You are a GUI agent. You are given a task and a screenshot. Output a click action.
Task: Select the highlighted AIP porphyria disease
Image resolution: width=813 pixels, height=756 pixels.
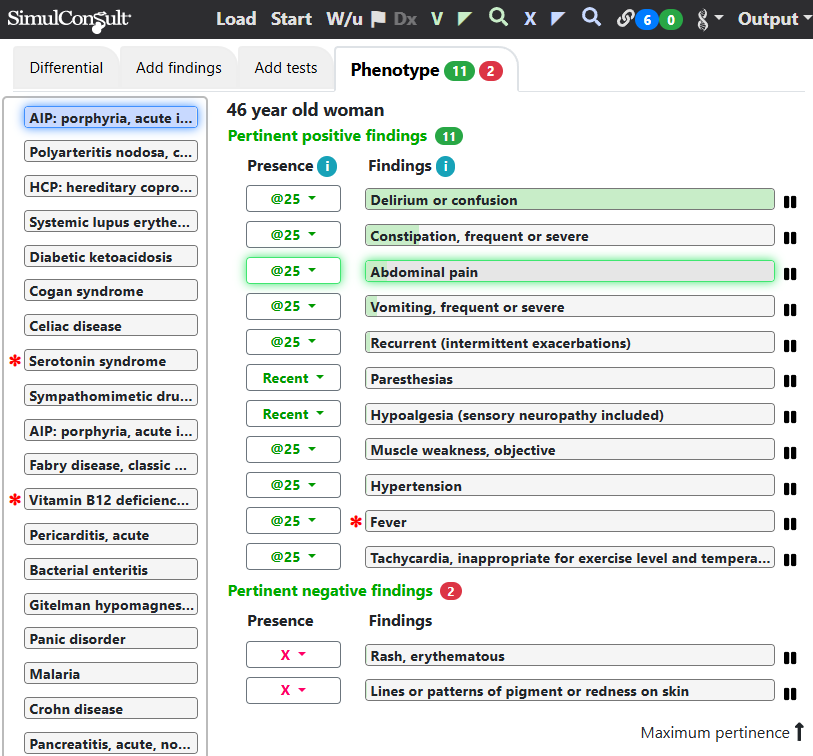point(111,117)
